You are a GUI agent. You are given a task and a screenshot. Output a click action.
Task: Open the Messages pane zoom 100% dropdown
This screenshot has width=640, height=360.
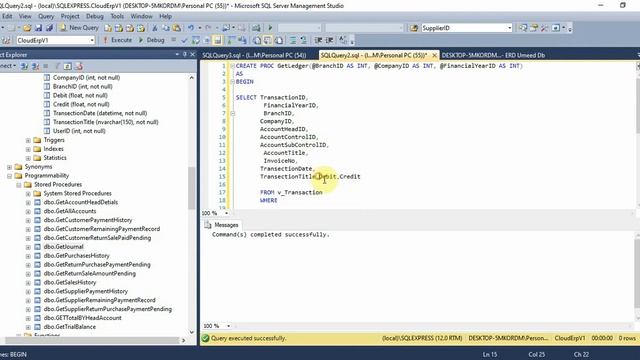click(x=228, y=326)
